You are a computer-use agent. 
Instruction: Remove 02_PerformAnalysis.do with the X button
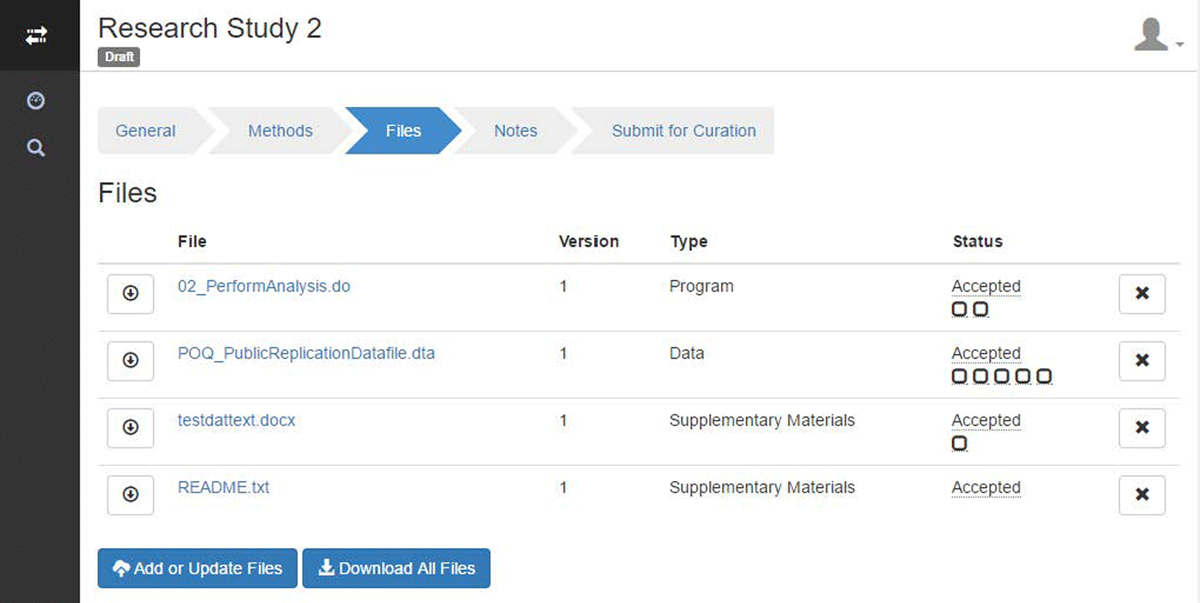pyautogui.click(x=1142, y=293)
